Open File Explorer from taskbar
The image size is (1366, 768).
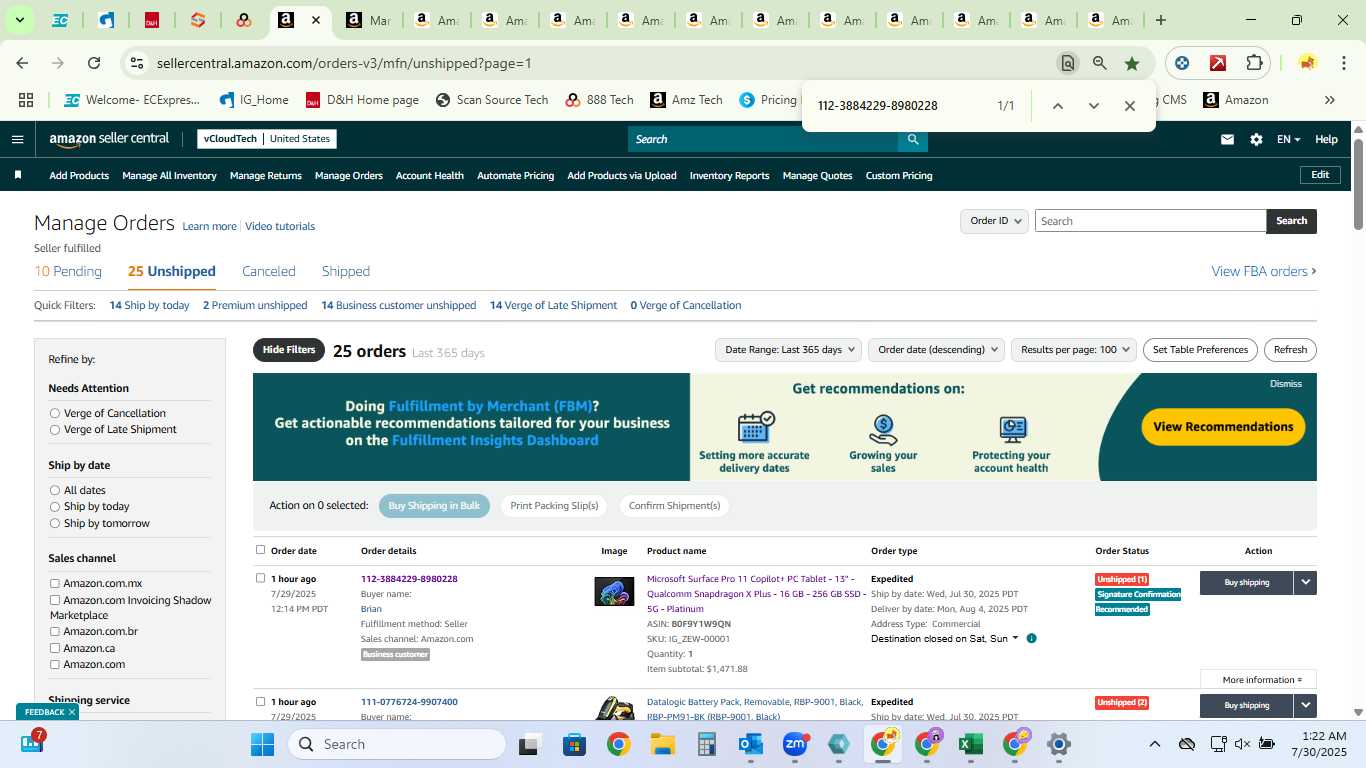click(662, 744)
